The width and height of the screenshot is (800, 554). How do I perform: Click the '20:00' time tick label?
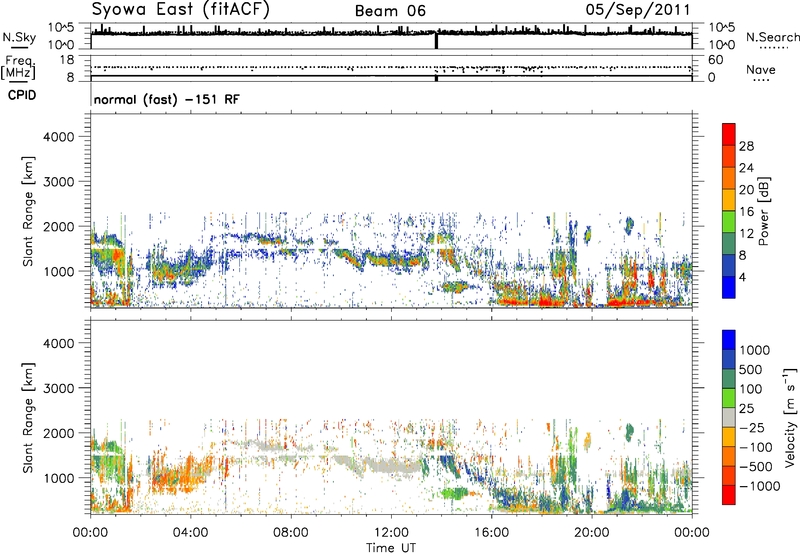click(592, 533)
